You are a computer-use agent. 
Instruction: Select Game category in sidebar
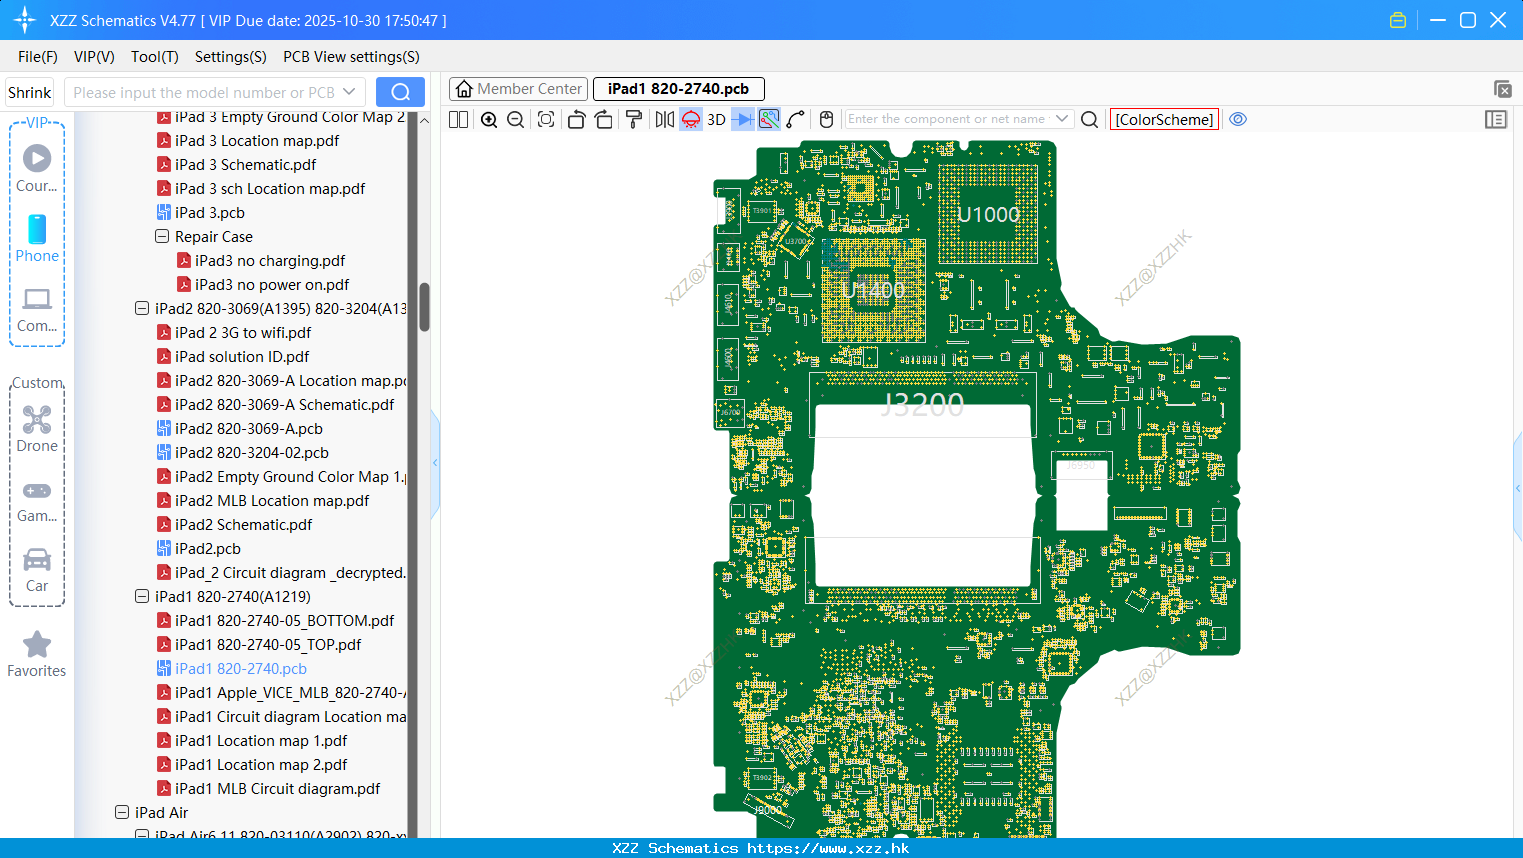[37, 501]
